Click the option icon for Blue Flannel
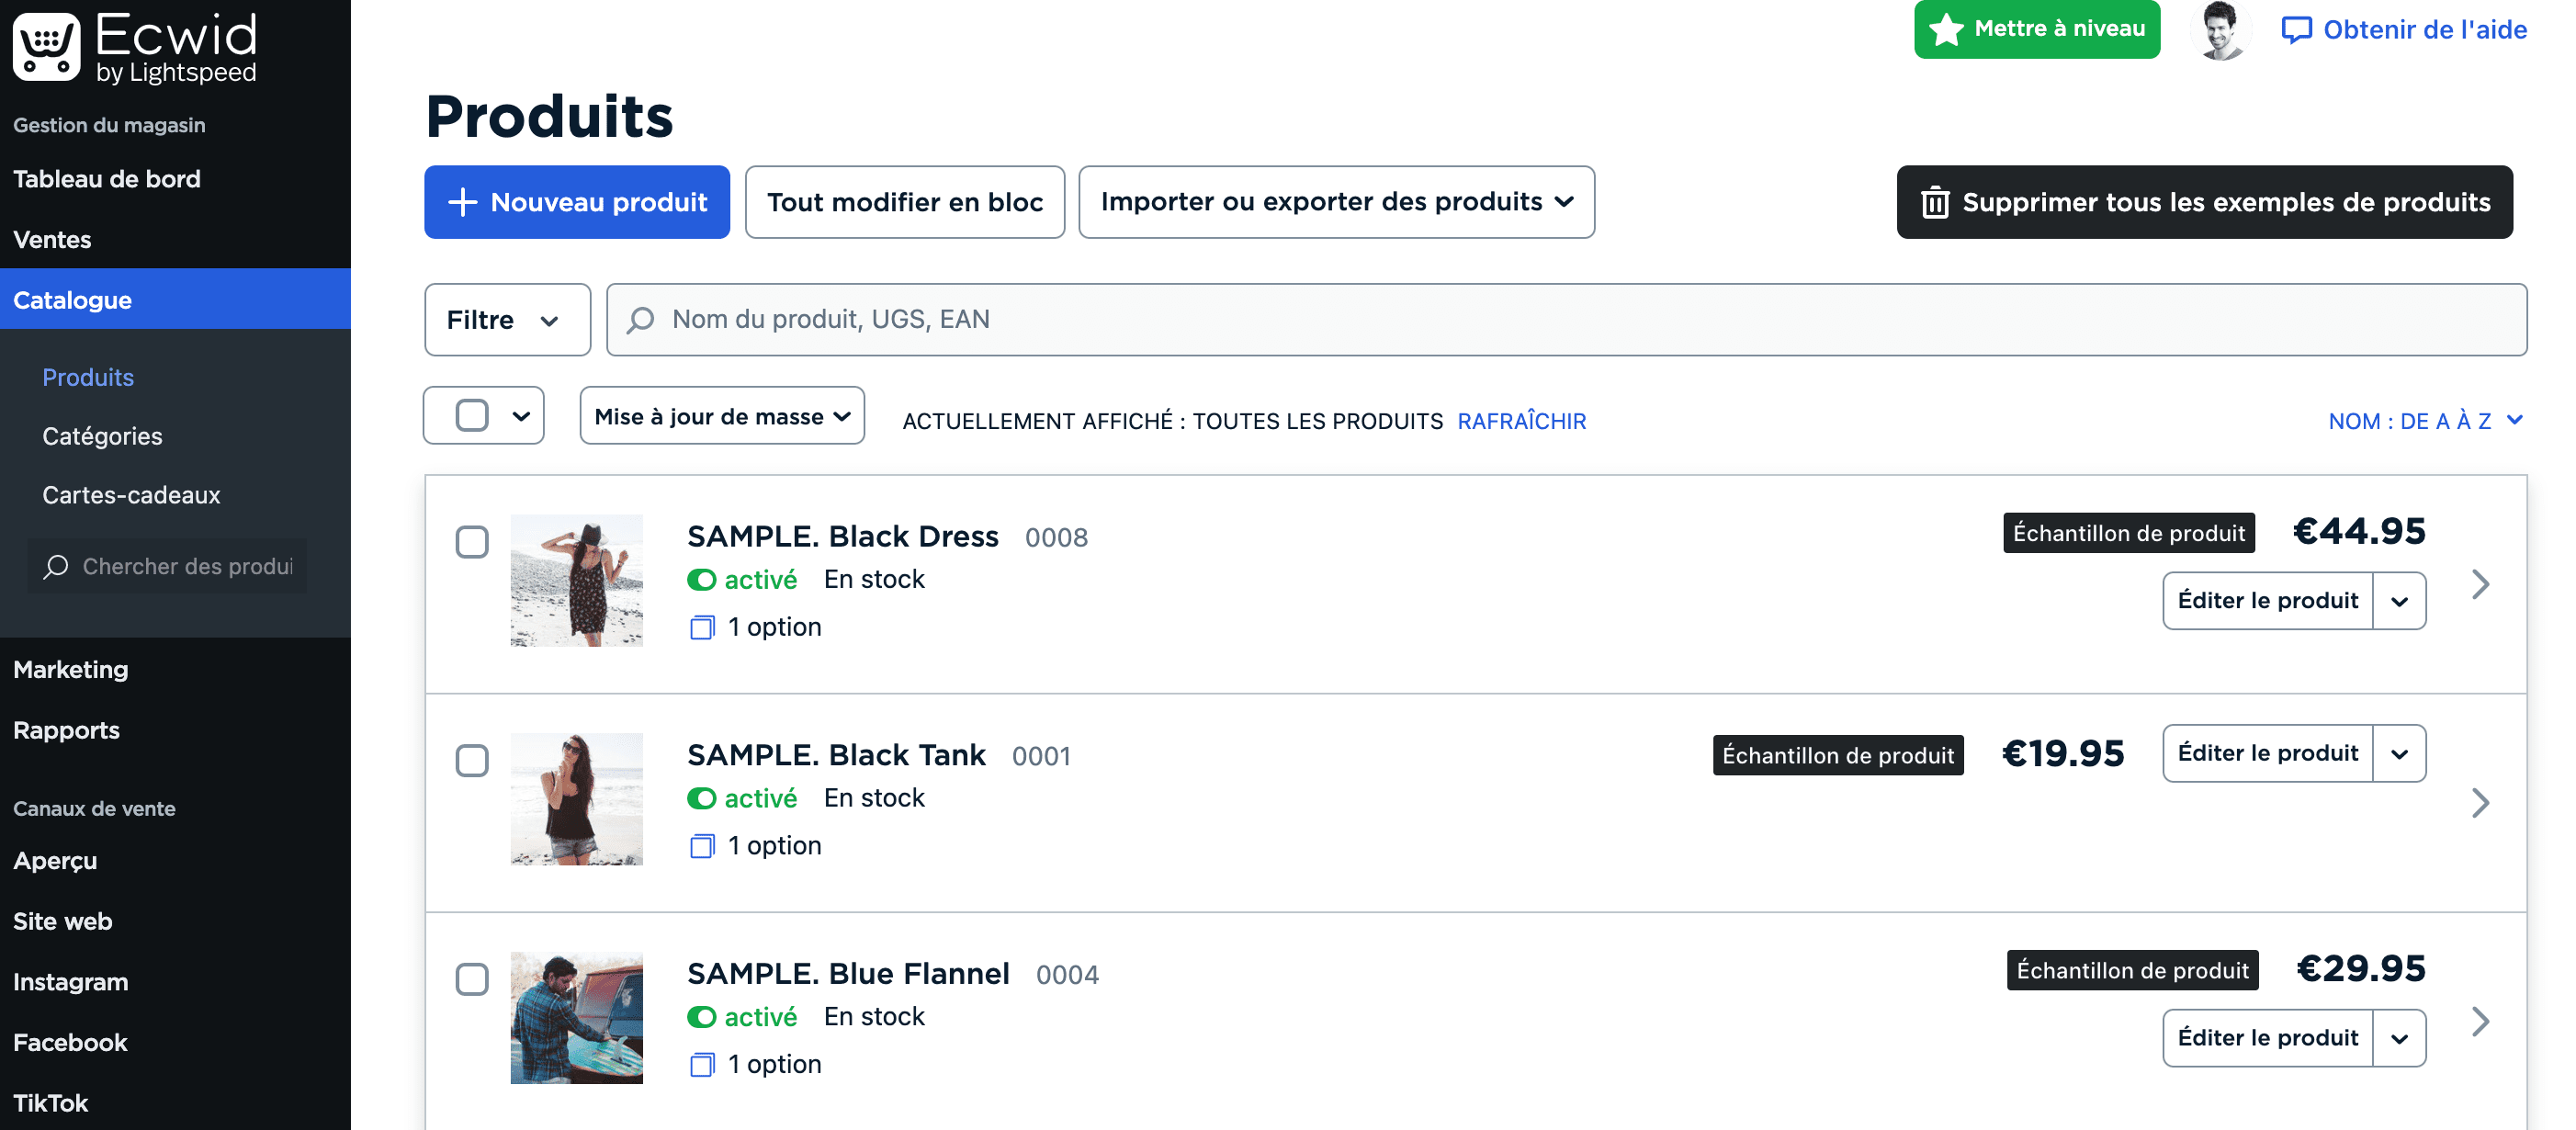 tap(702, 1065)
